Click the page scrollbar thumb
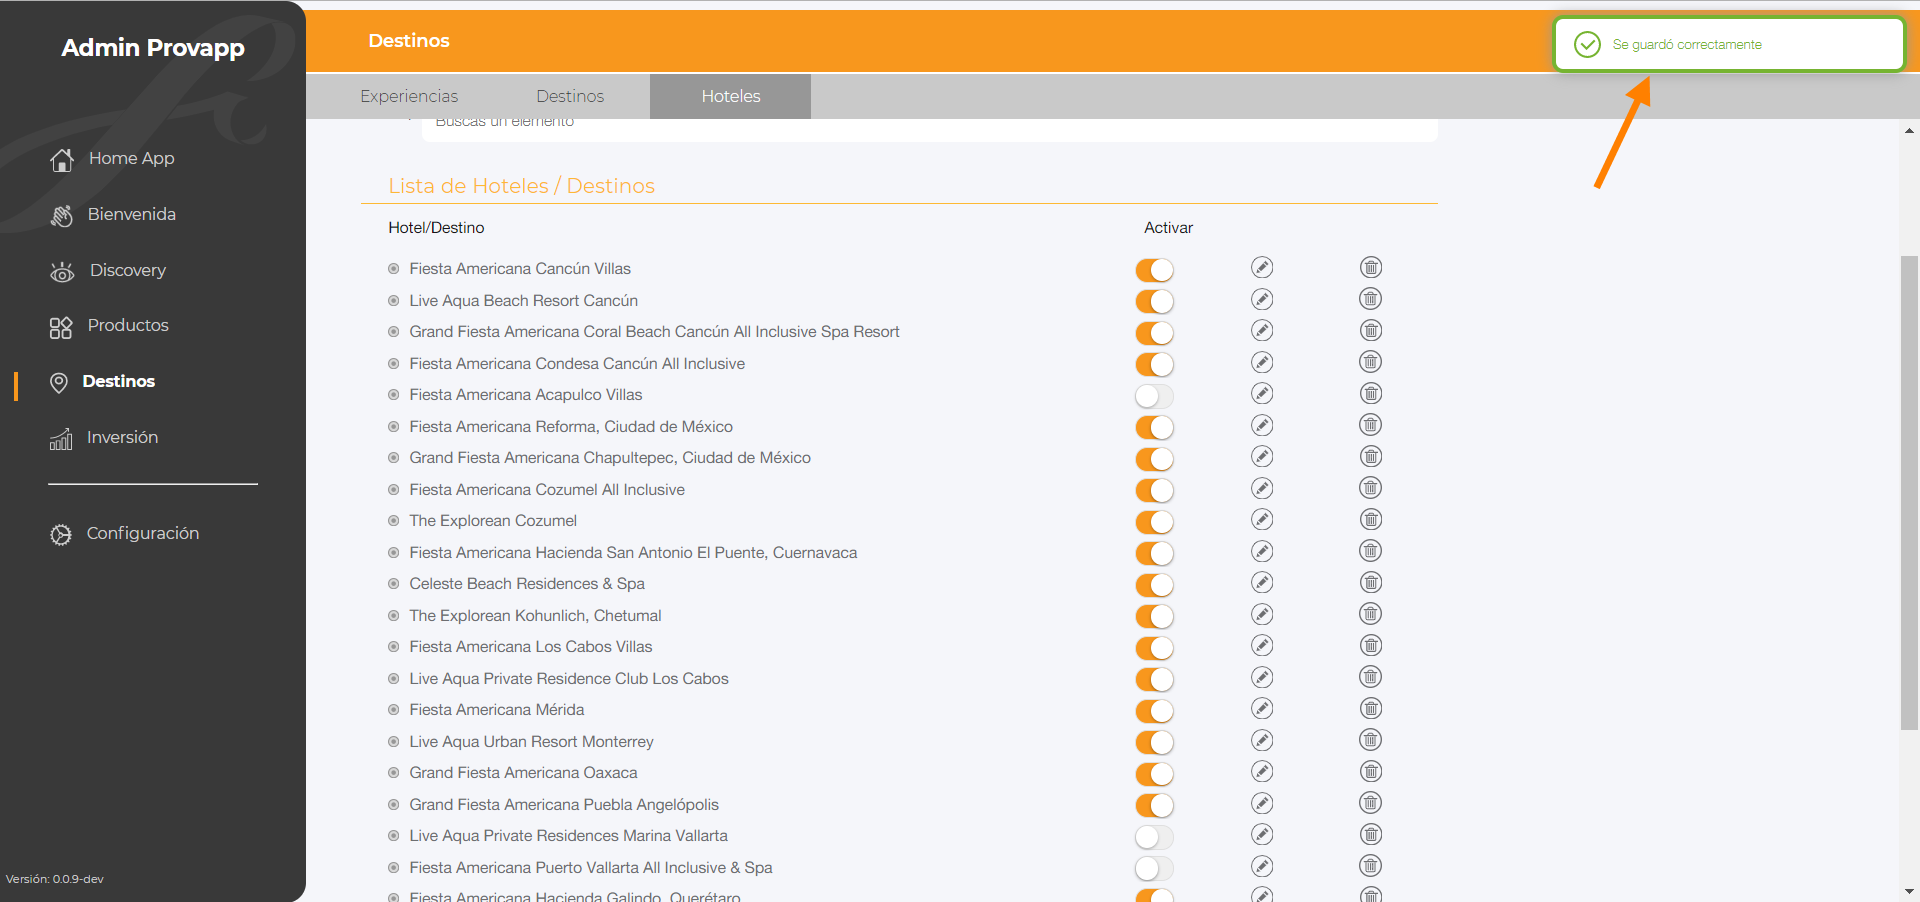This screenshot has height=902, width=1920. (x=1909, y=492)
